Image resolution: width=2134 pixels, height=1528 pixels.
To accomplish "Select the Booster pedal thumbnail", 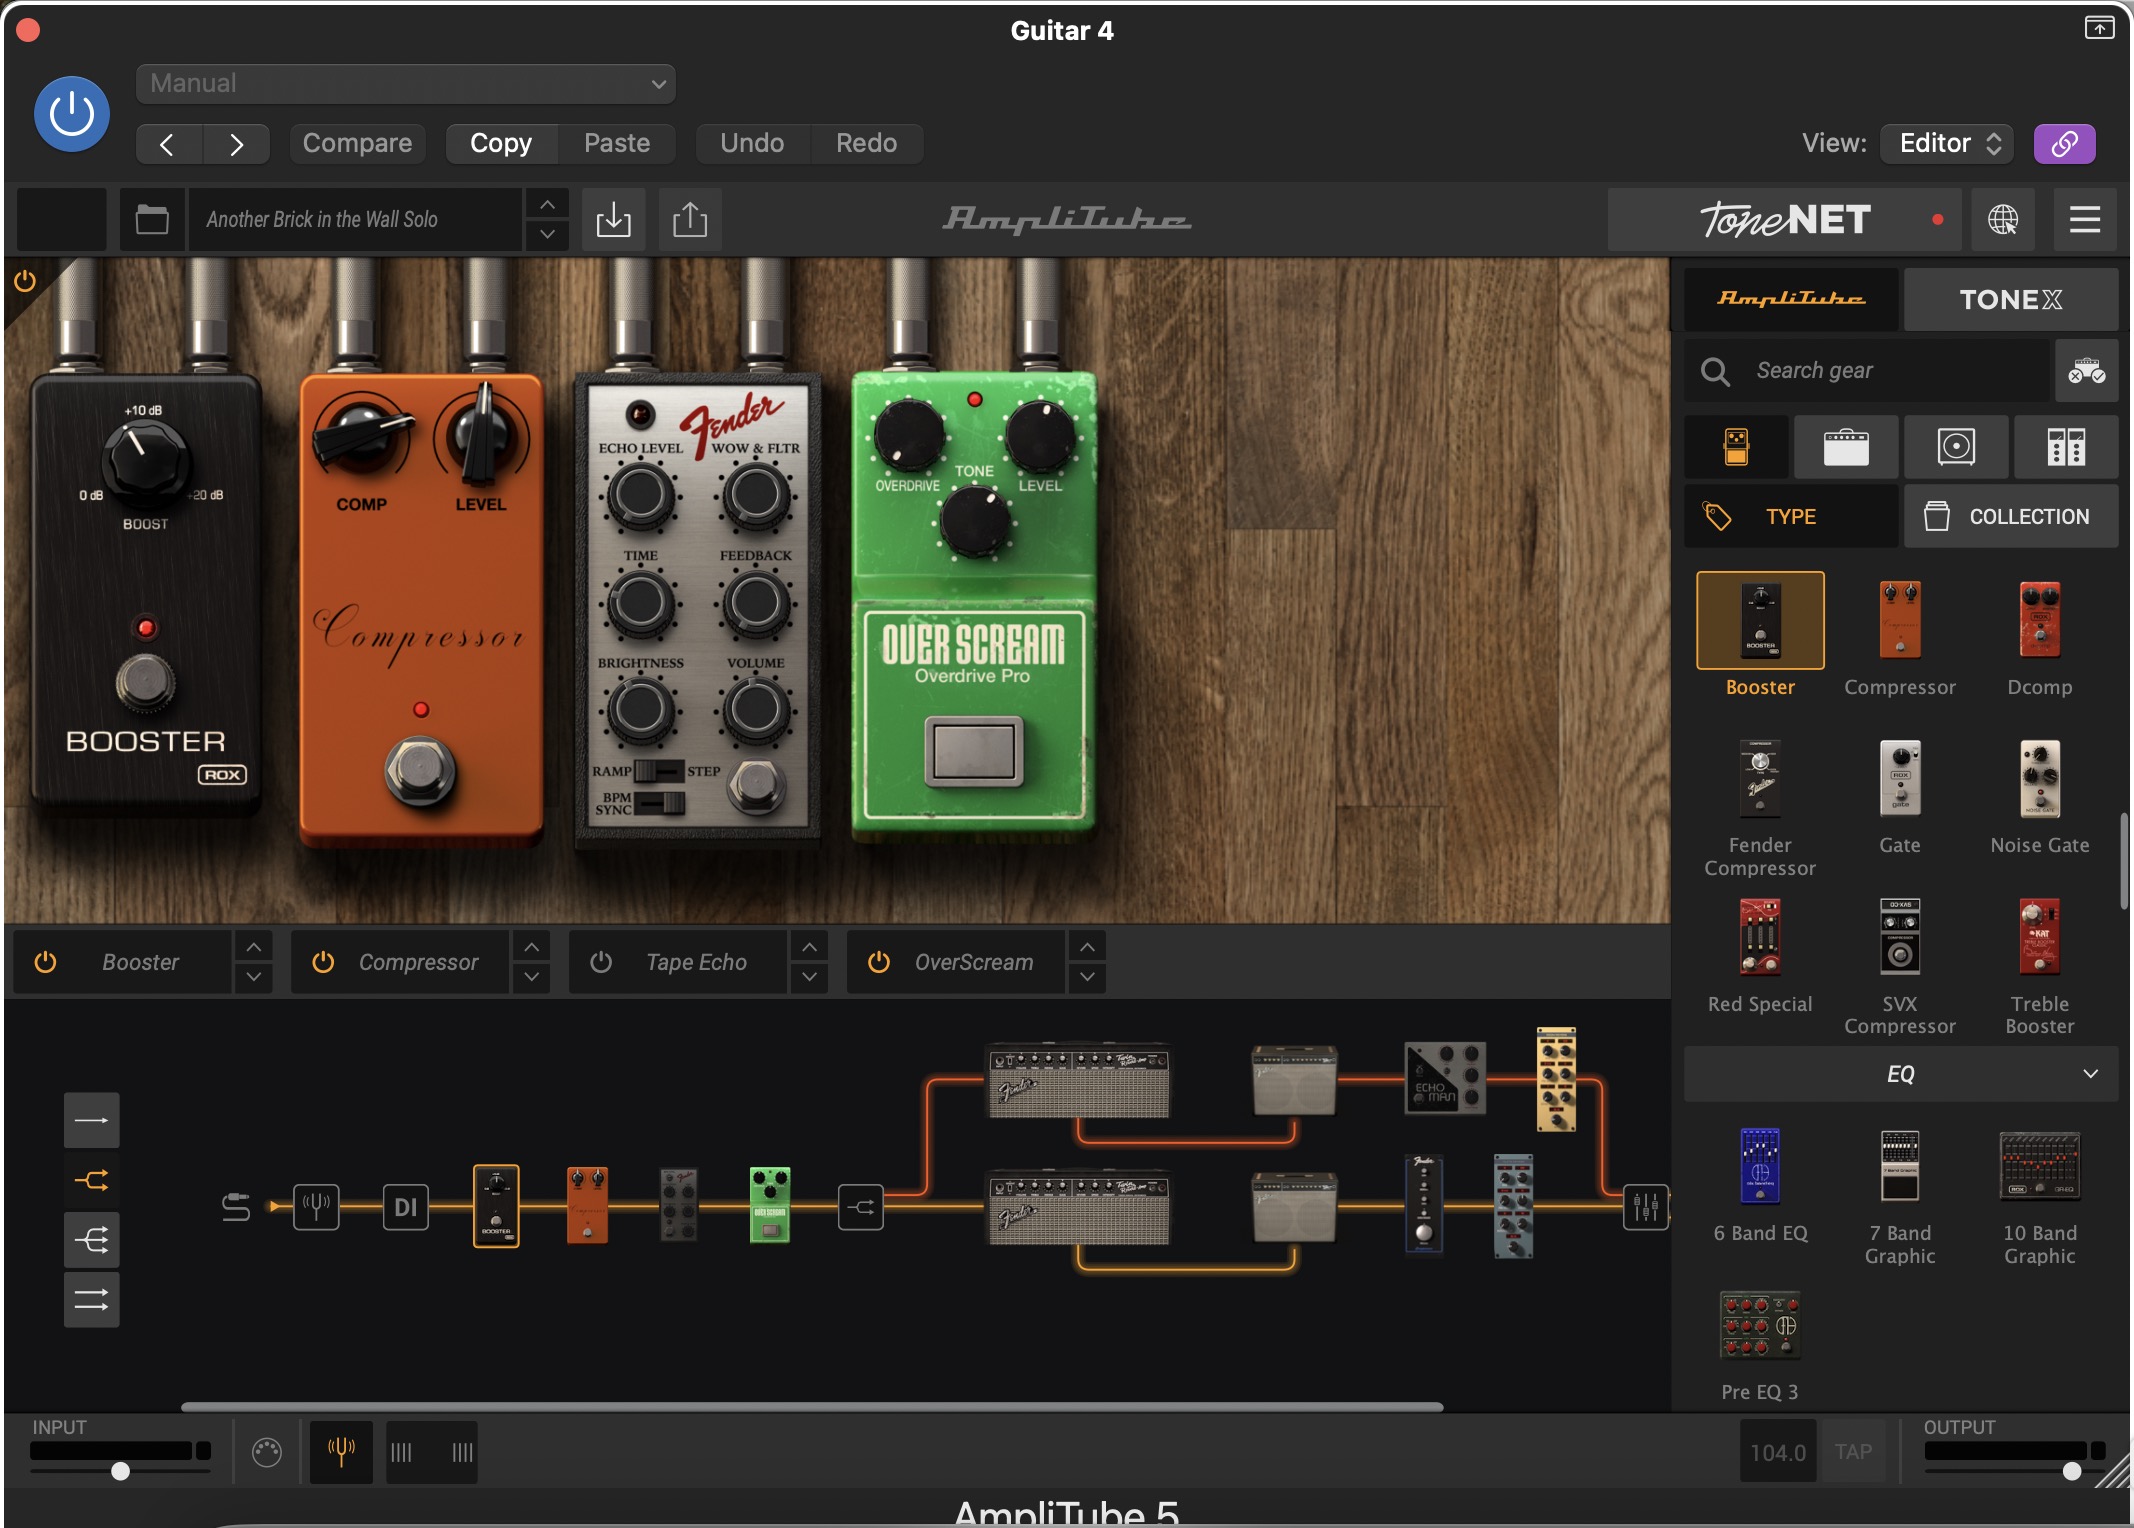I will 1760,620.
